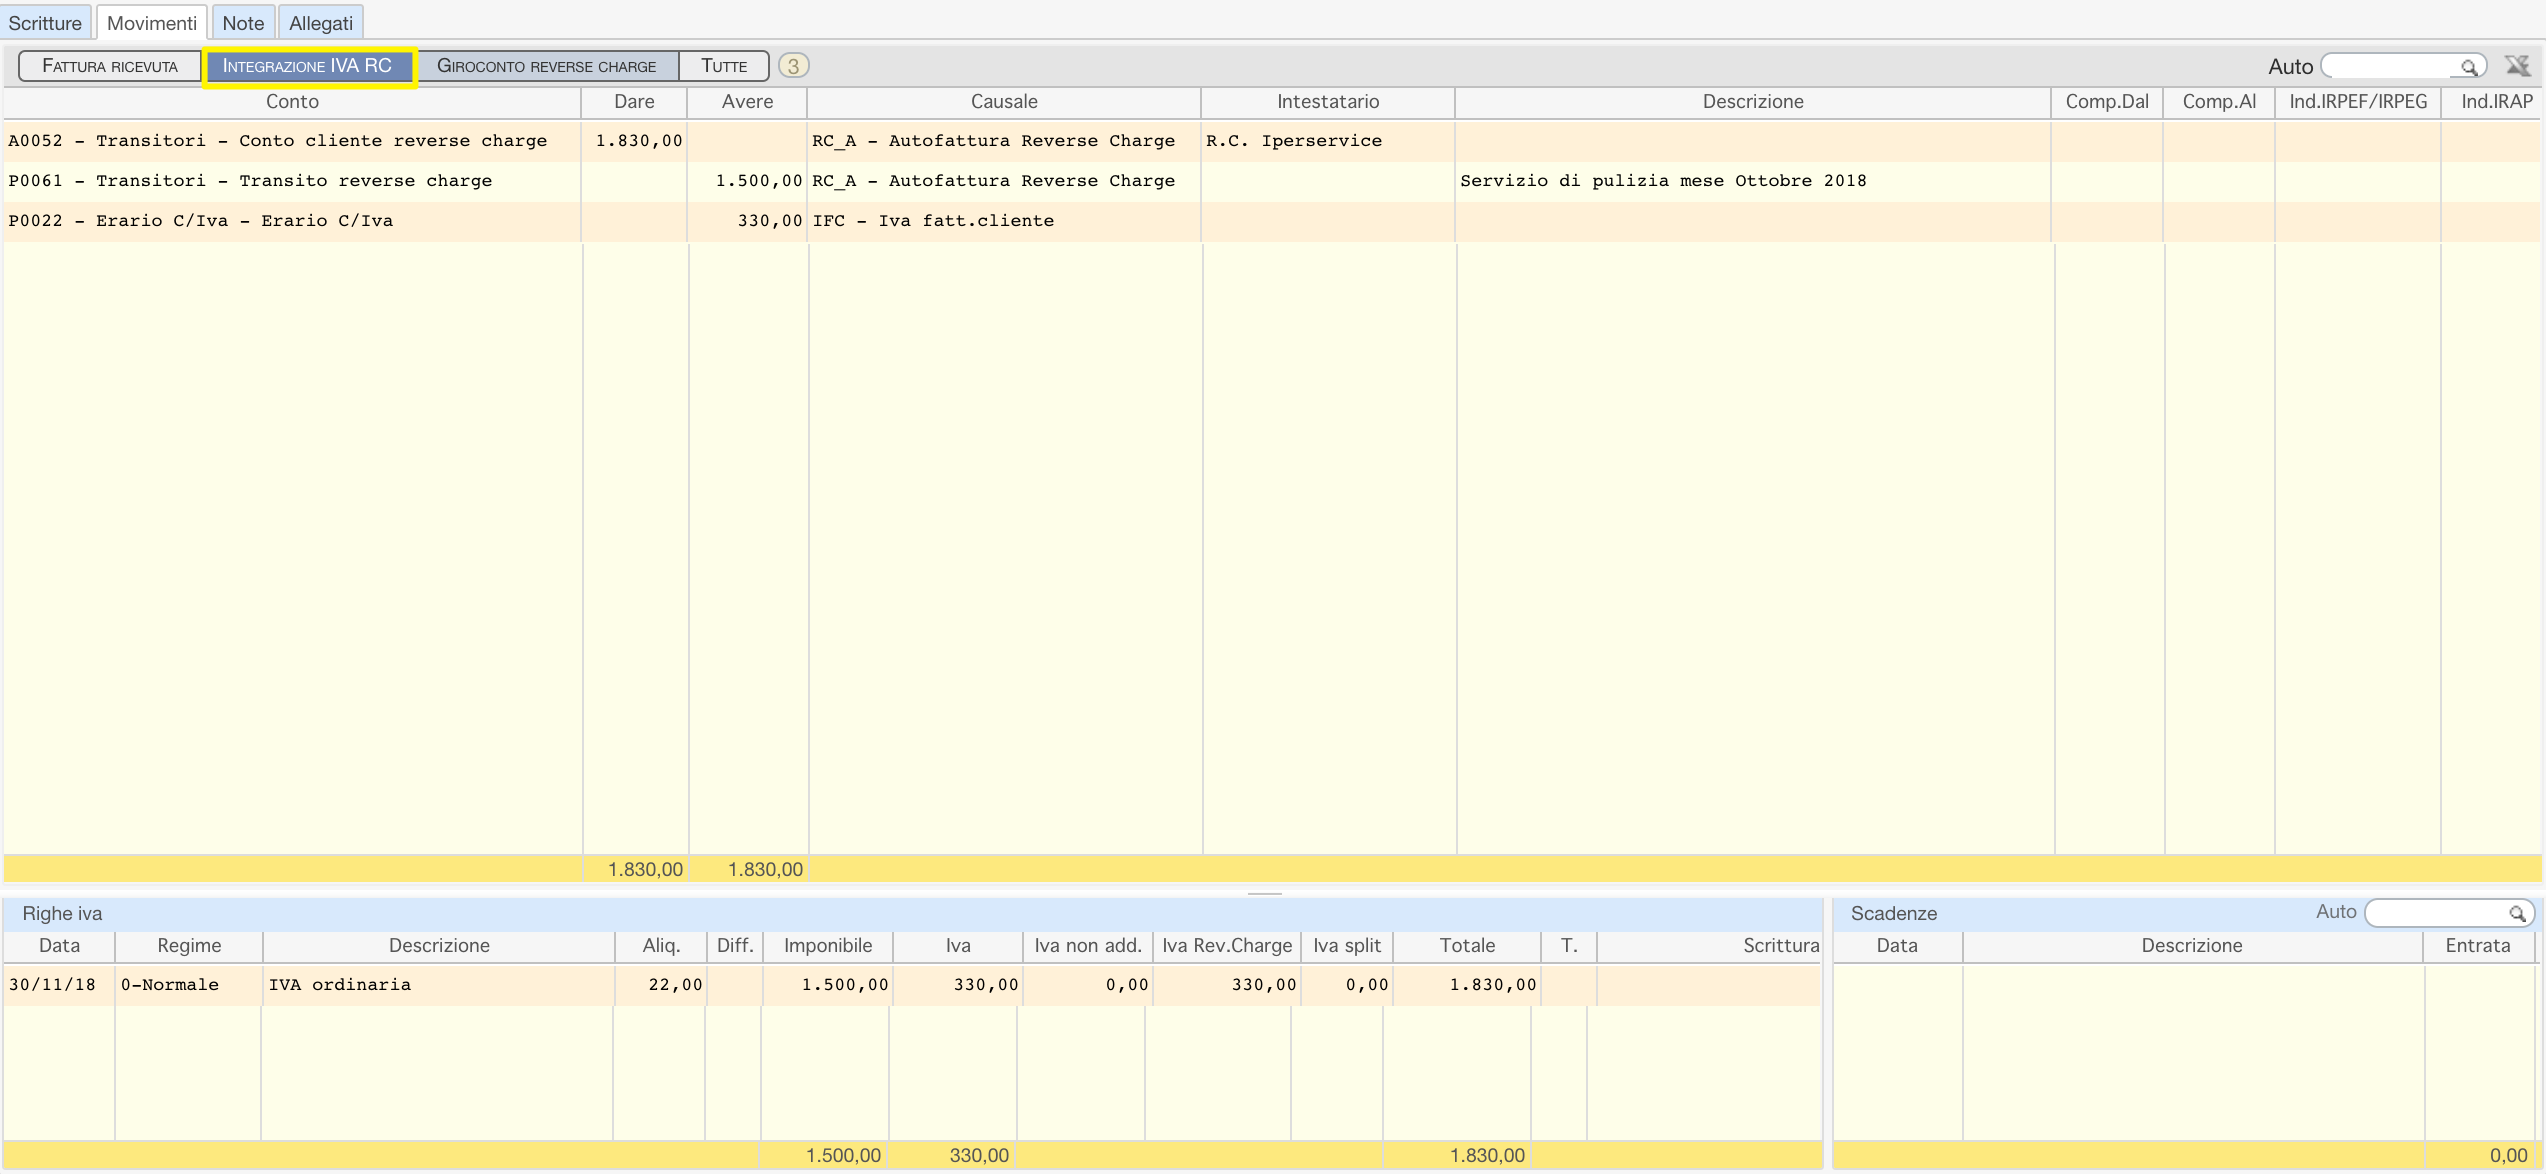This screenshot has height=1174, width=2546.
Task: Click the Scadenze Data column header
Action: [x=1897, y=946]
